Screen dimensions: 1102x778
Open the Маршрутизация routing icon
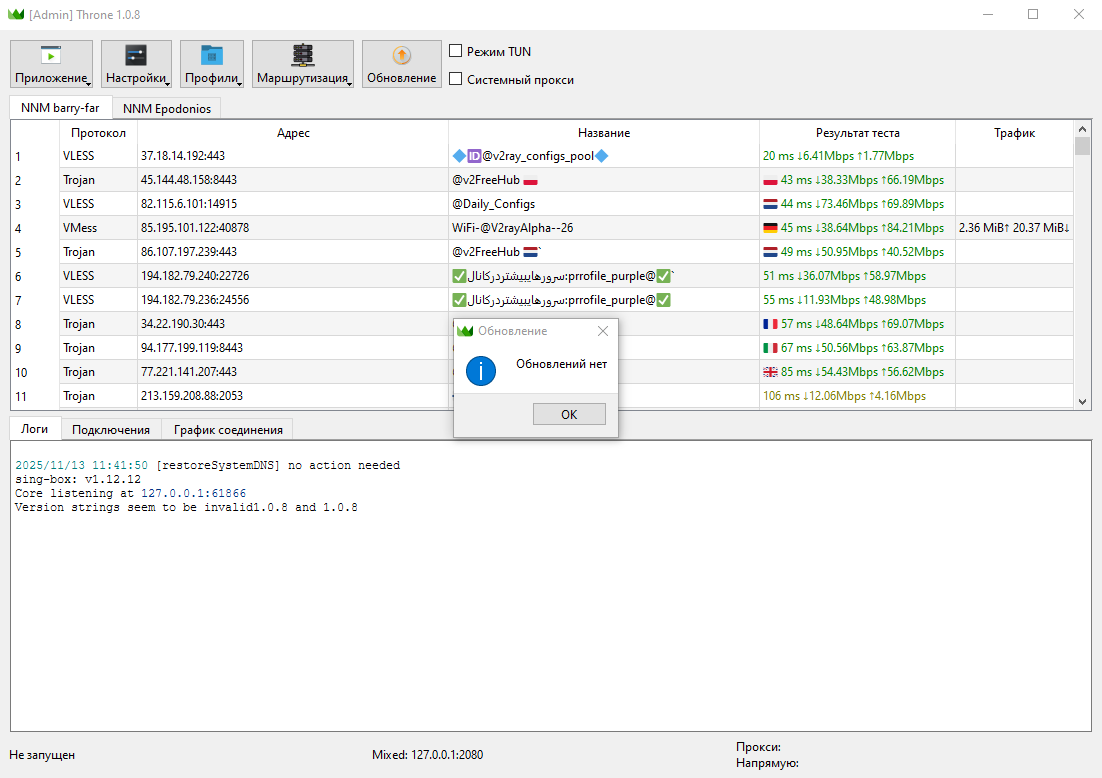pos(302,56)
